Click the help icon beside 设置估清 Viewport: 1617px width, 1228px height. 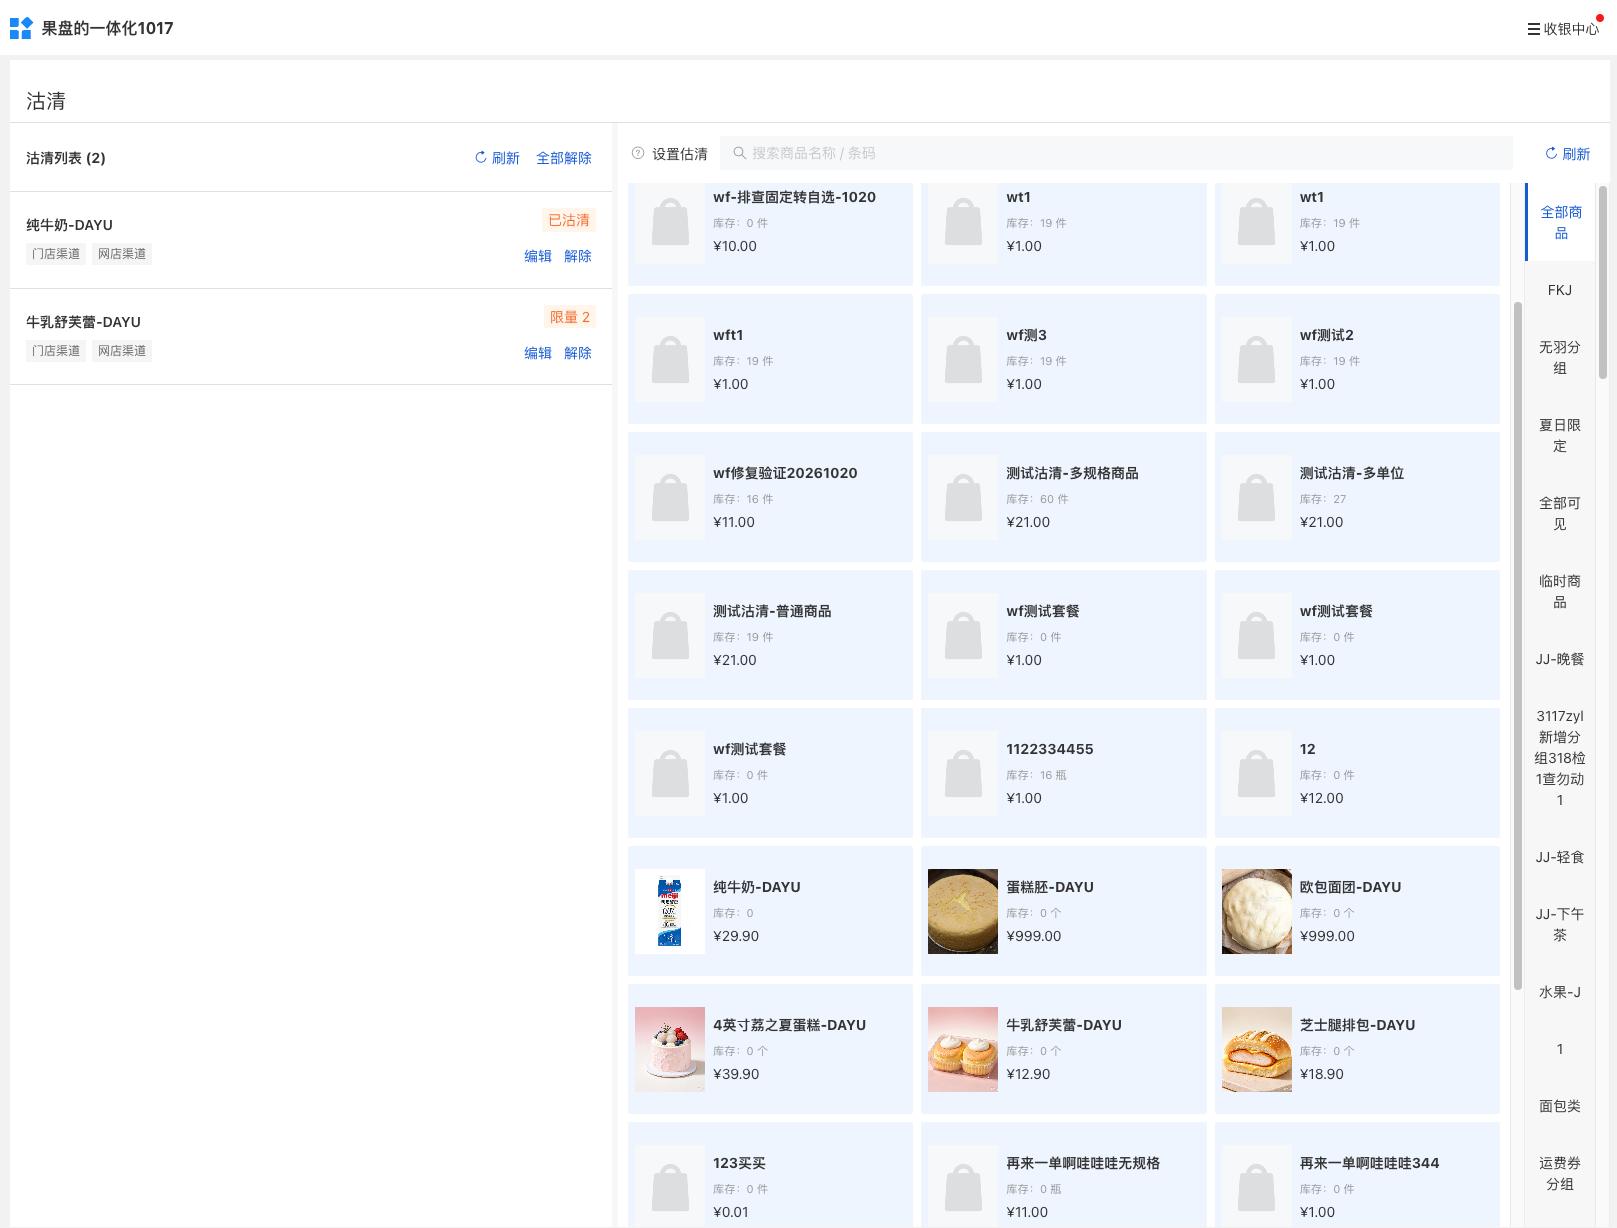click(x=638, y=153)
